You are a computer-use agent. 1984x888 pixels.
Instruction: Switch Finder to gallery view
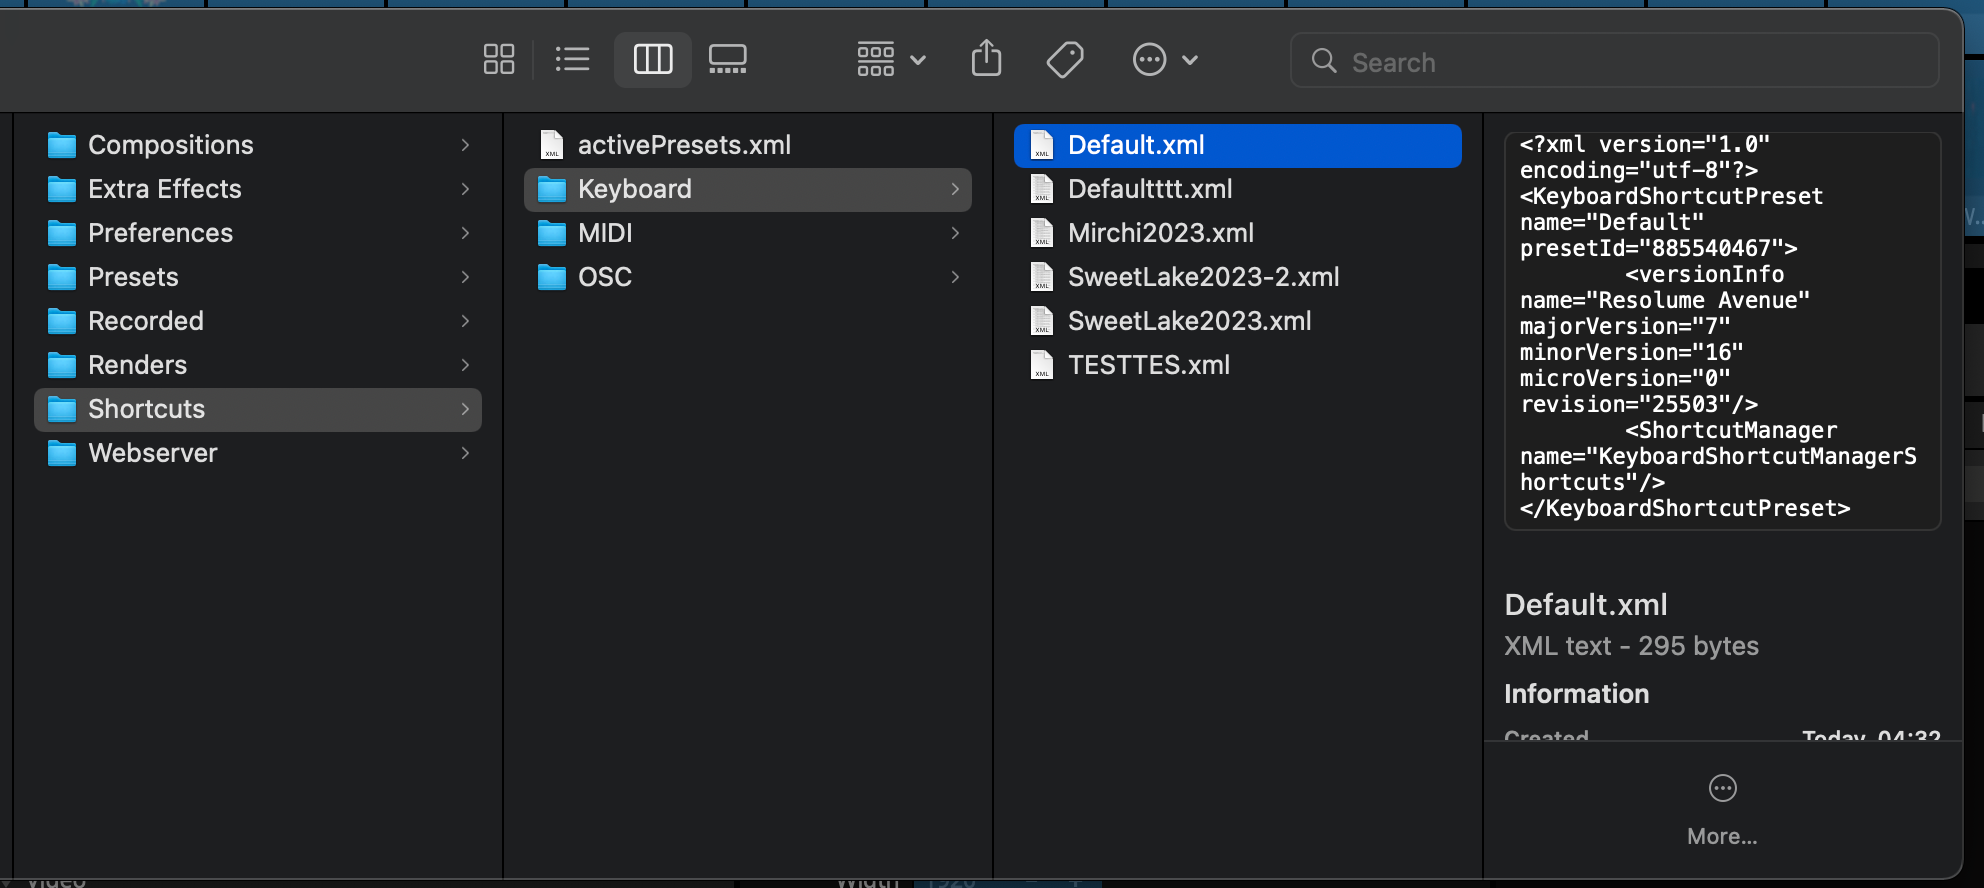click(727, 60)
